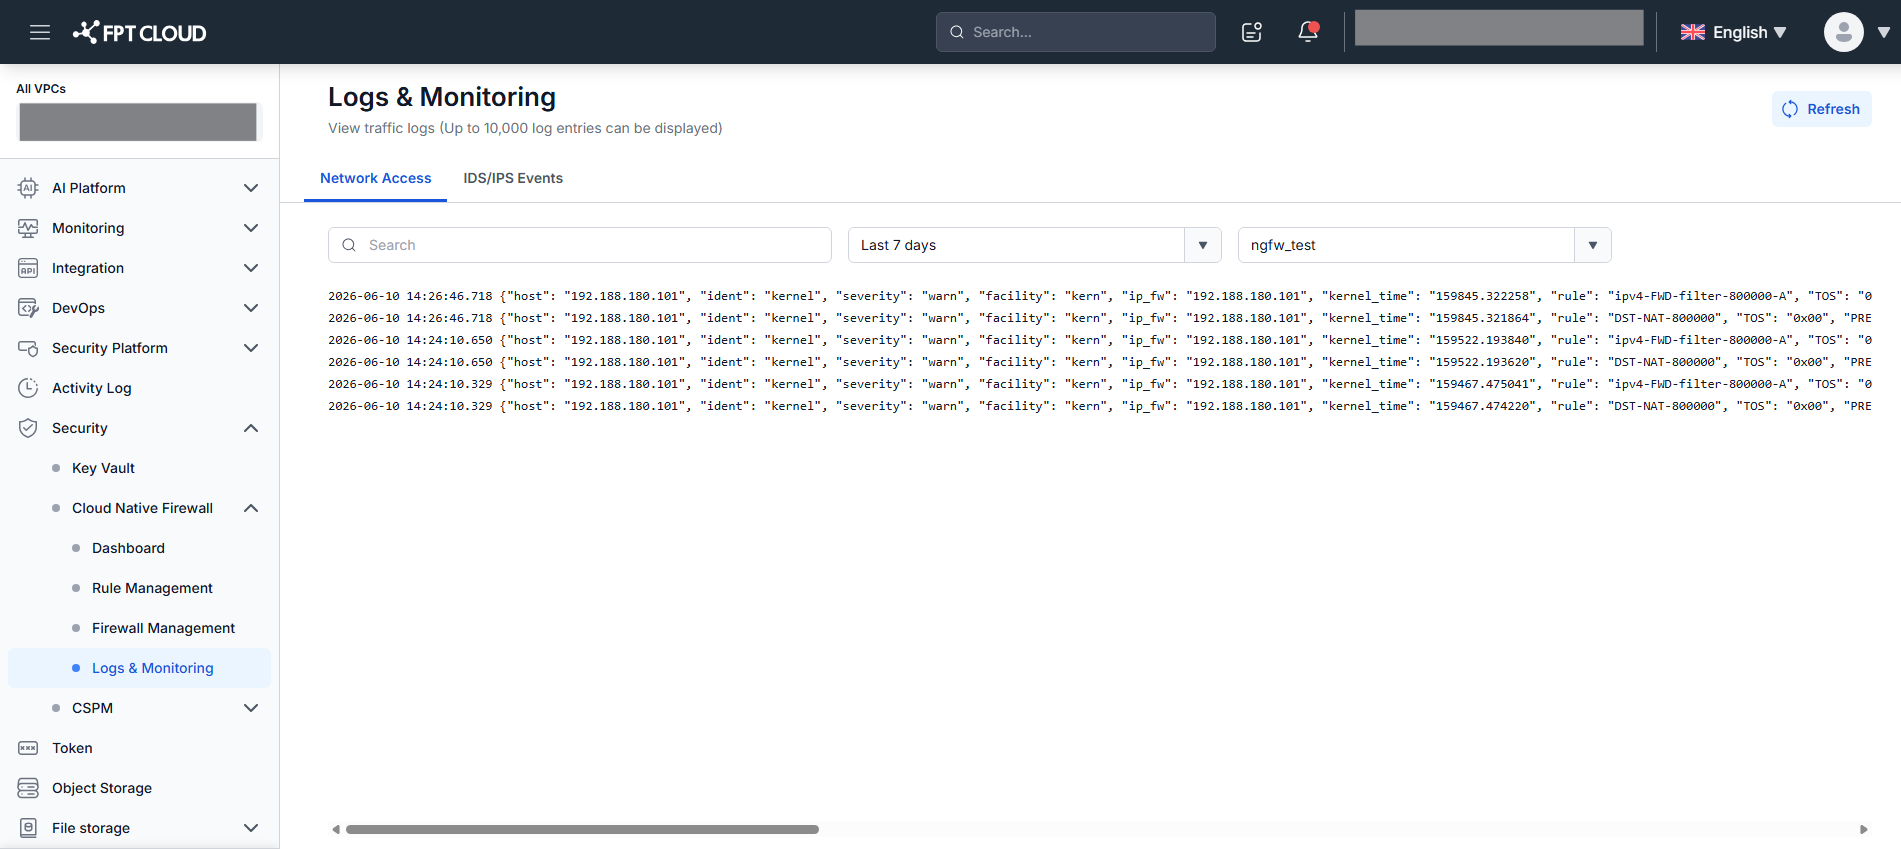The width and height of the screenshot is (1901, 849).
Task: Click the Security Platform icon
Action: (x=28, y=348)
